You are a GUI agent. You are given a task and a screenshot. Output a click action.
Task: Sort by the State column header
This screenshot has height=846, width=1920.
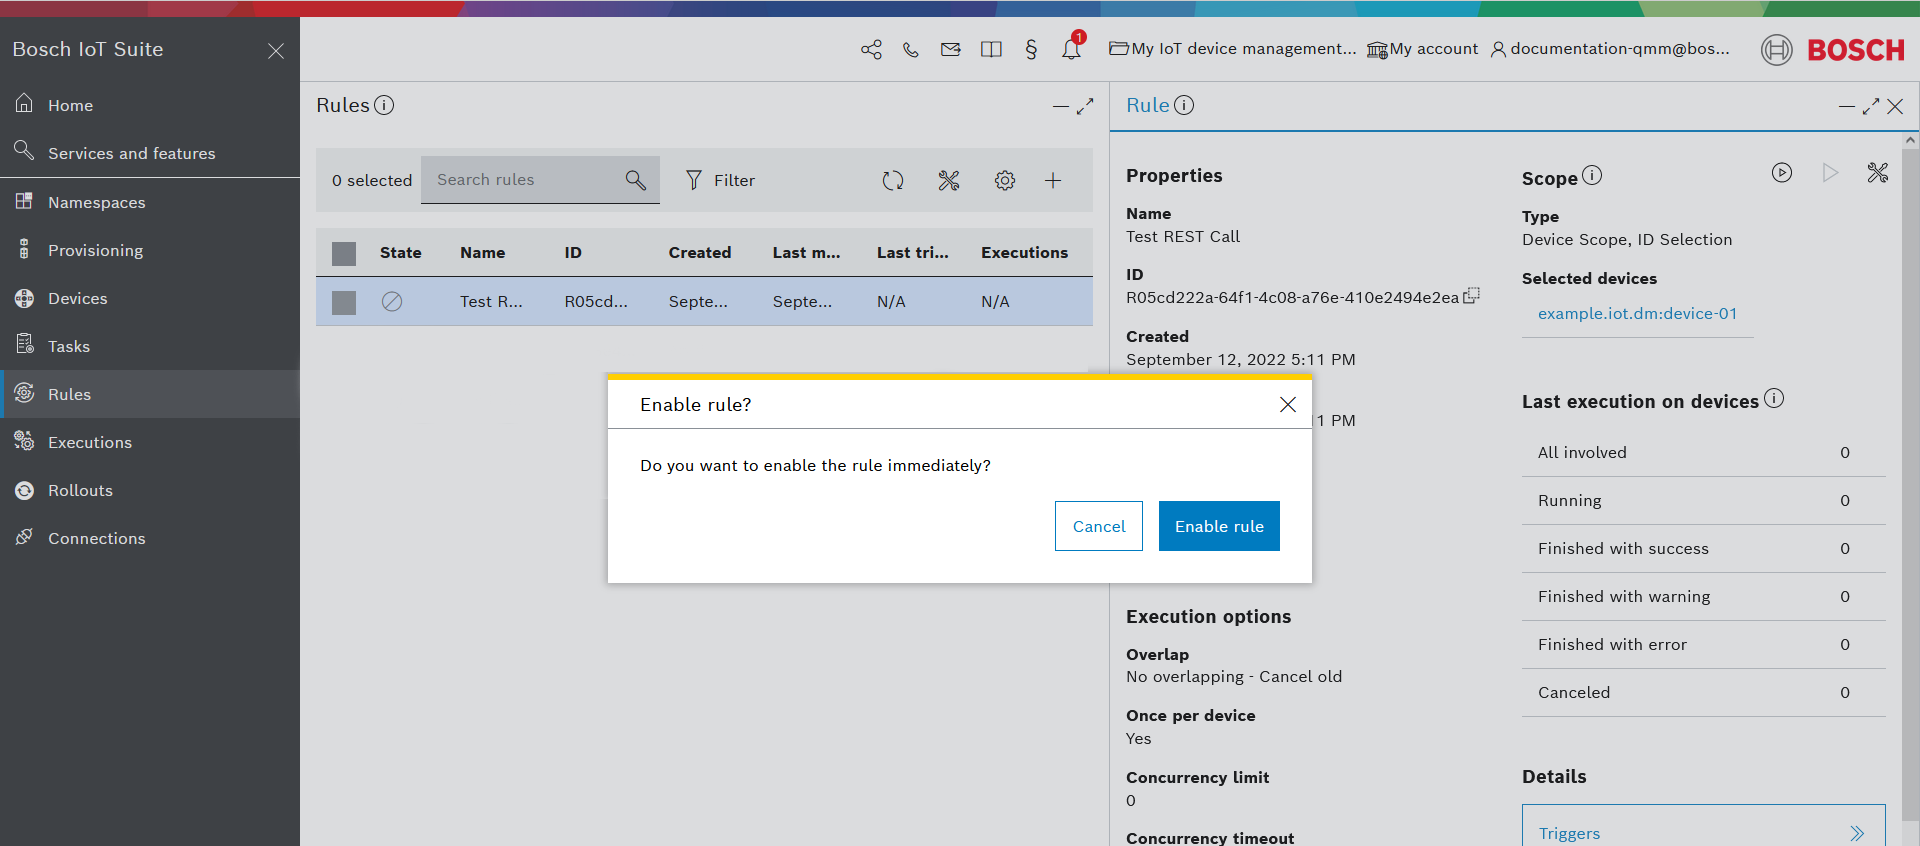tap(400, 253)
